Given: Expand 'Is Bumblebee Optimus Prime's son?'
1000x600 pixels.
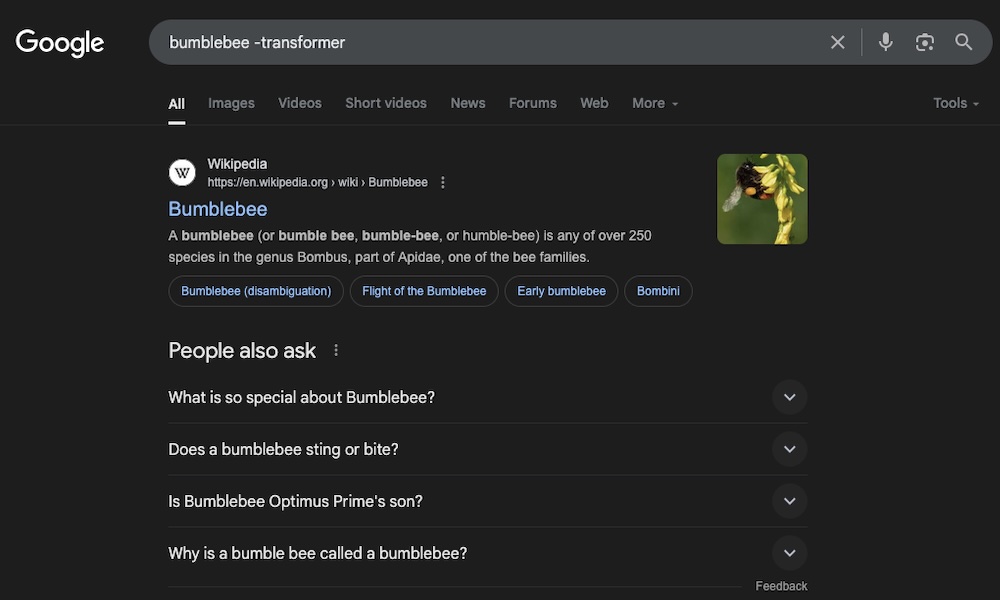Looking at the screenshot, I should (488, 501).
